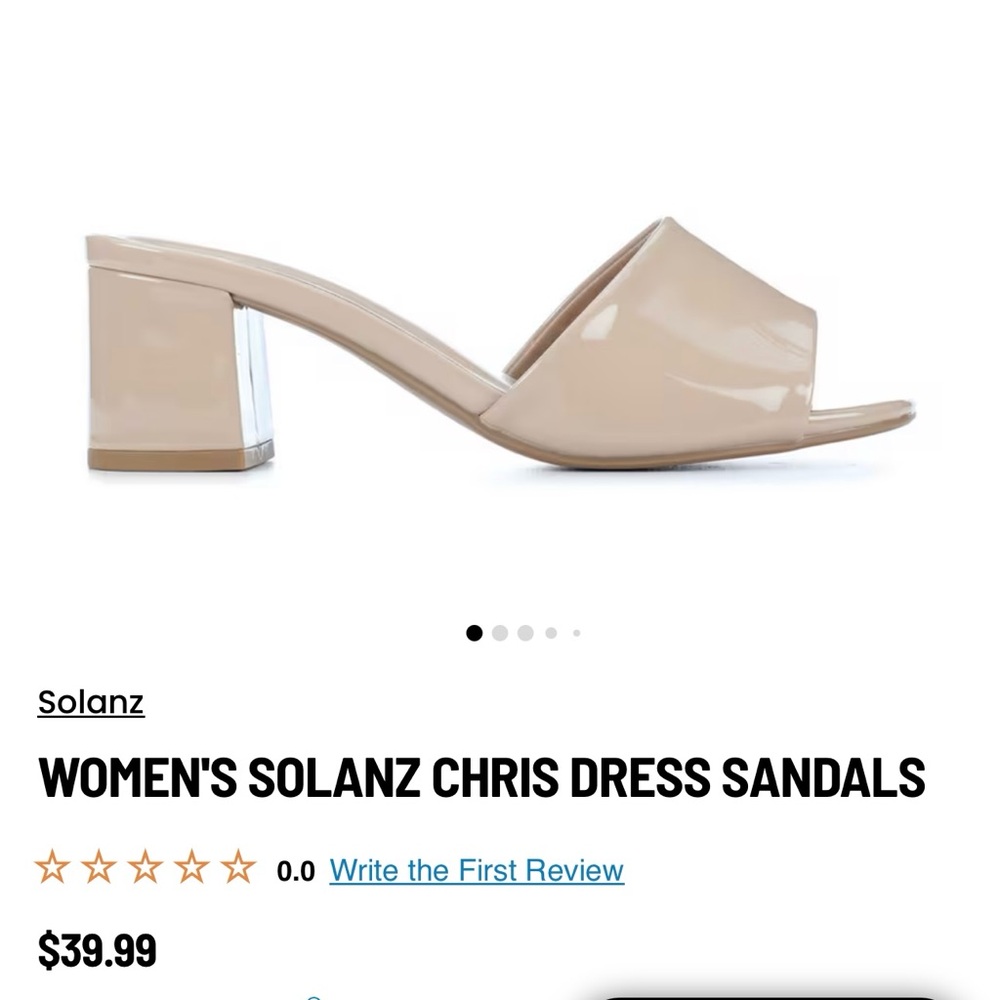Viewport: 1000px width, 1000px height.
Task: Open the last gallery image via smallest dot
Action: pos(577,633)
